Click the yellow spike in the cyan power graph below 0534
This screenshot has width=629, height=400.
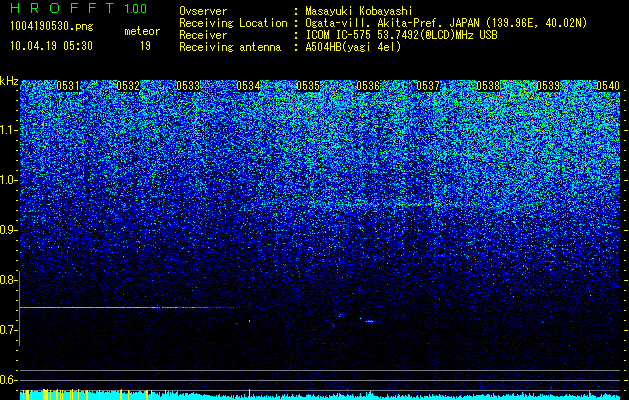click(250, 394)
